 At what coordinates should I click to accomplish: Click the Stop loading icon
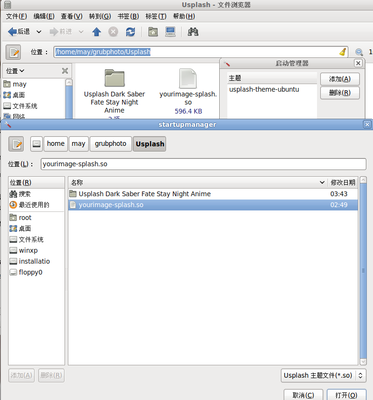coord(113,32)
